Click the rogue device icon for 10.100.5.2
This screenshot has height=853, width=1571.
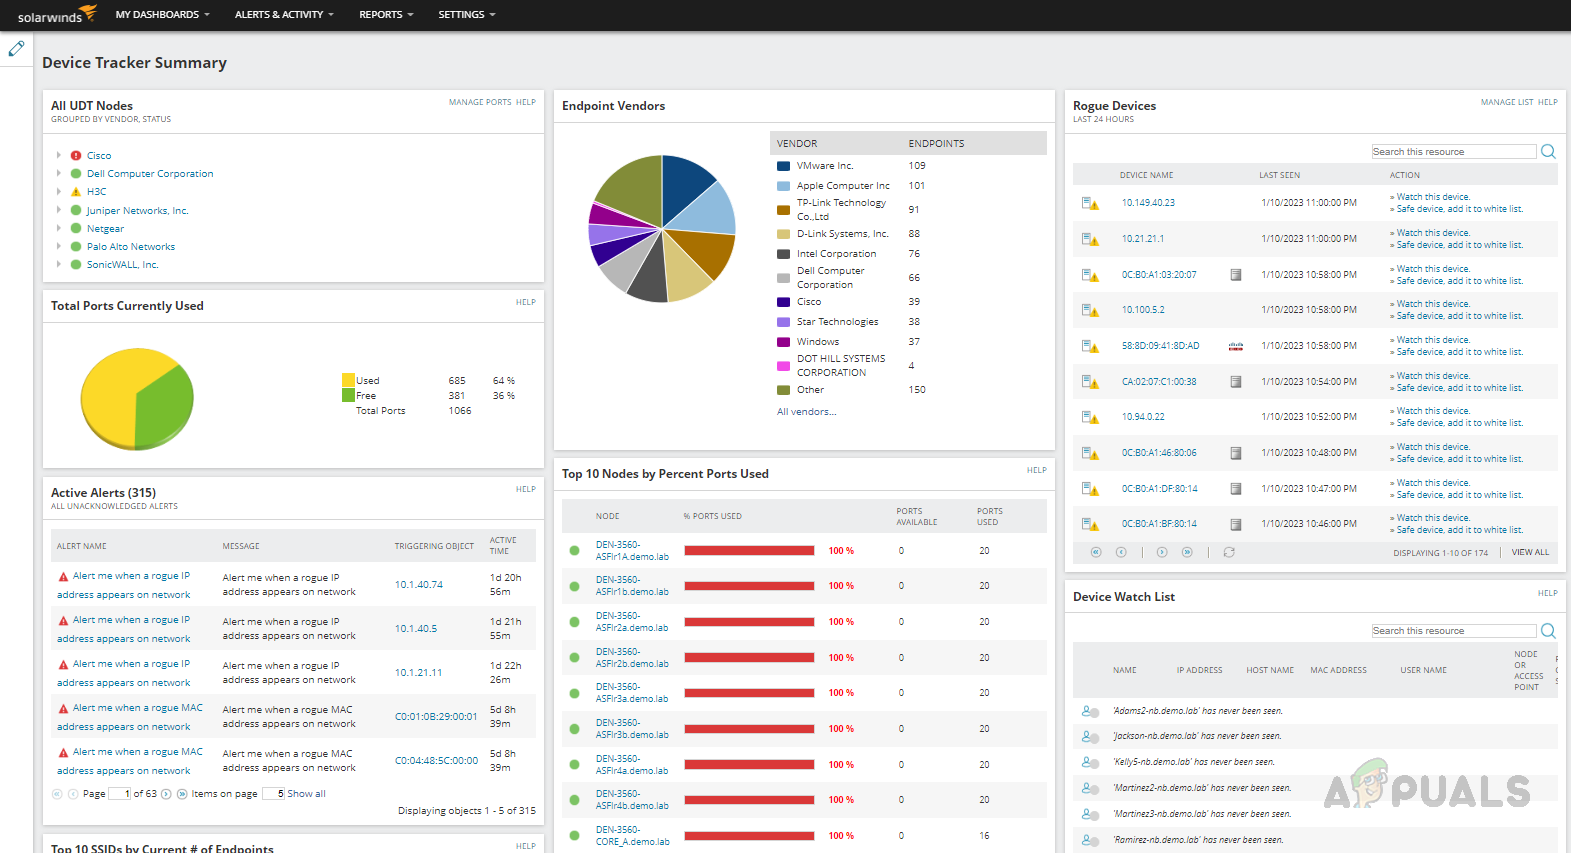(x=1090, y=310)
